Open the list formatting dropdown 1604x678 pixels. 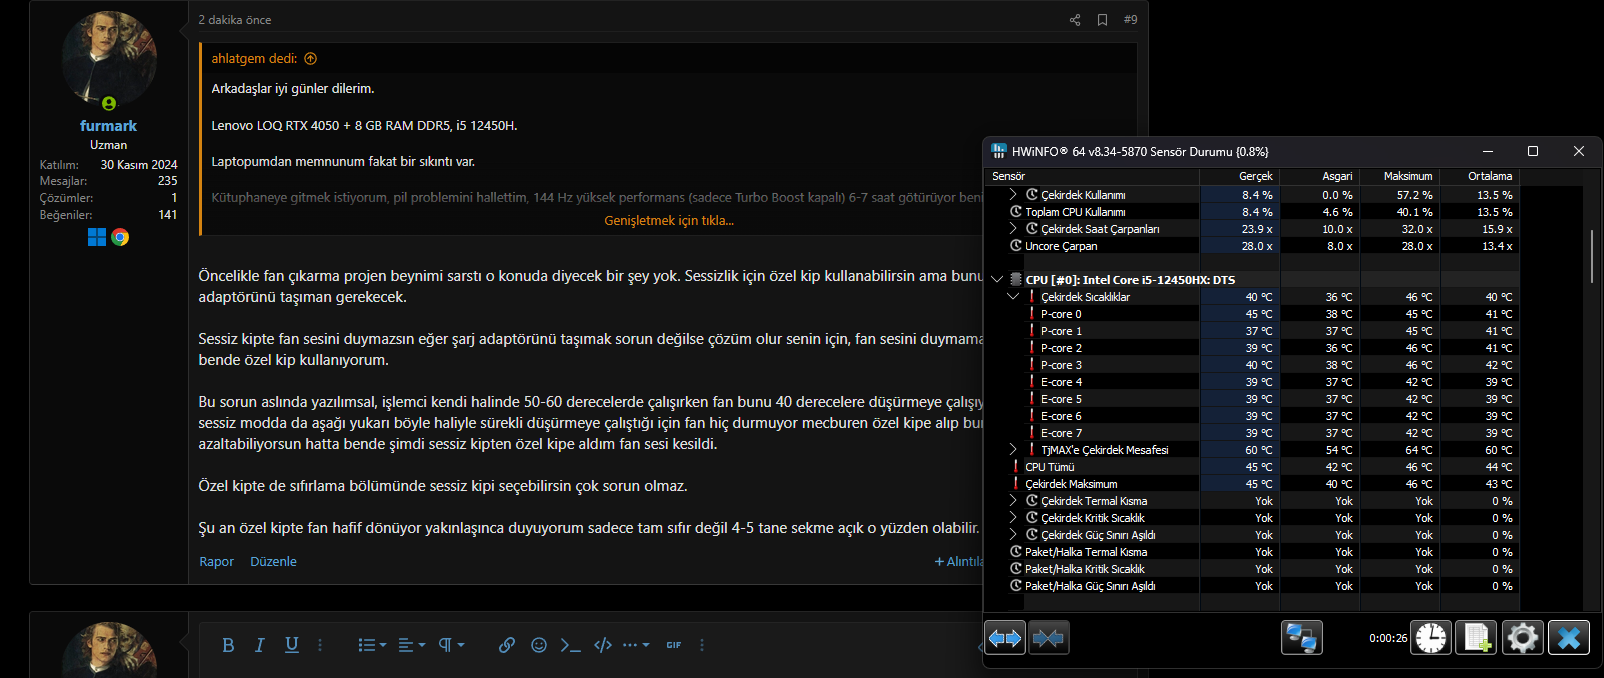[x=372, y=645]
